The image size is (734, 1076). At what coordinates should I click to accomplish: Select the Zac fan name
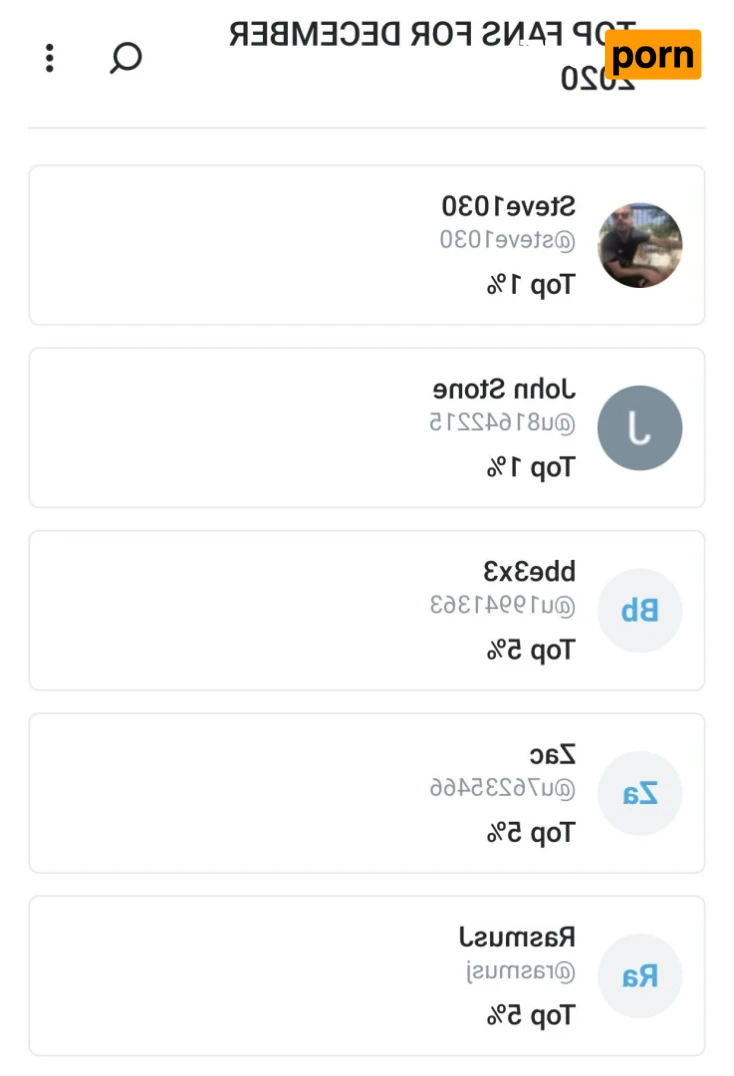(x=552, y=755)
